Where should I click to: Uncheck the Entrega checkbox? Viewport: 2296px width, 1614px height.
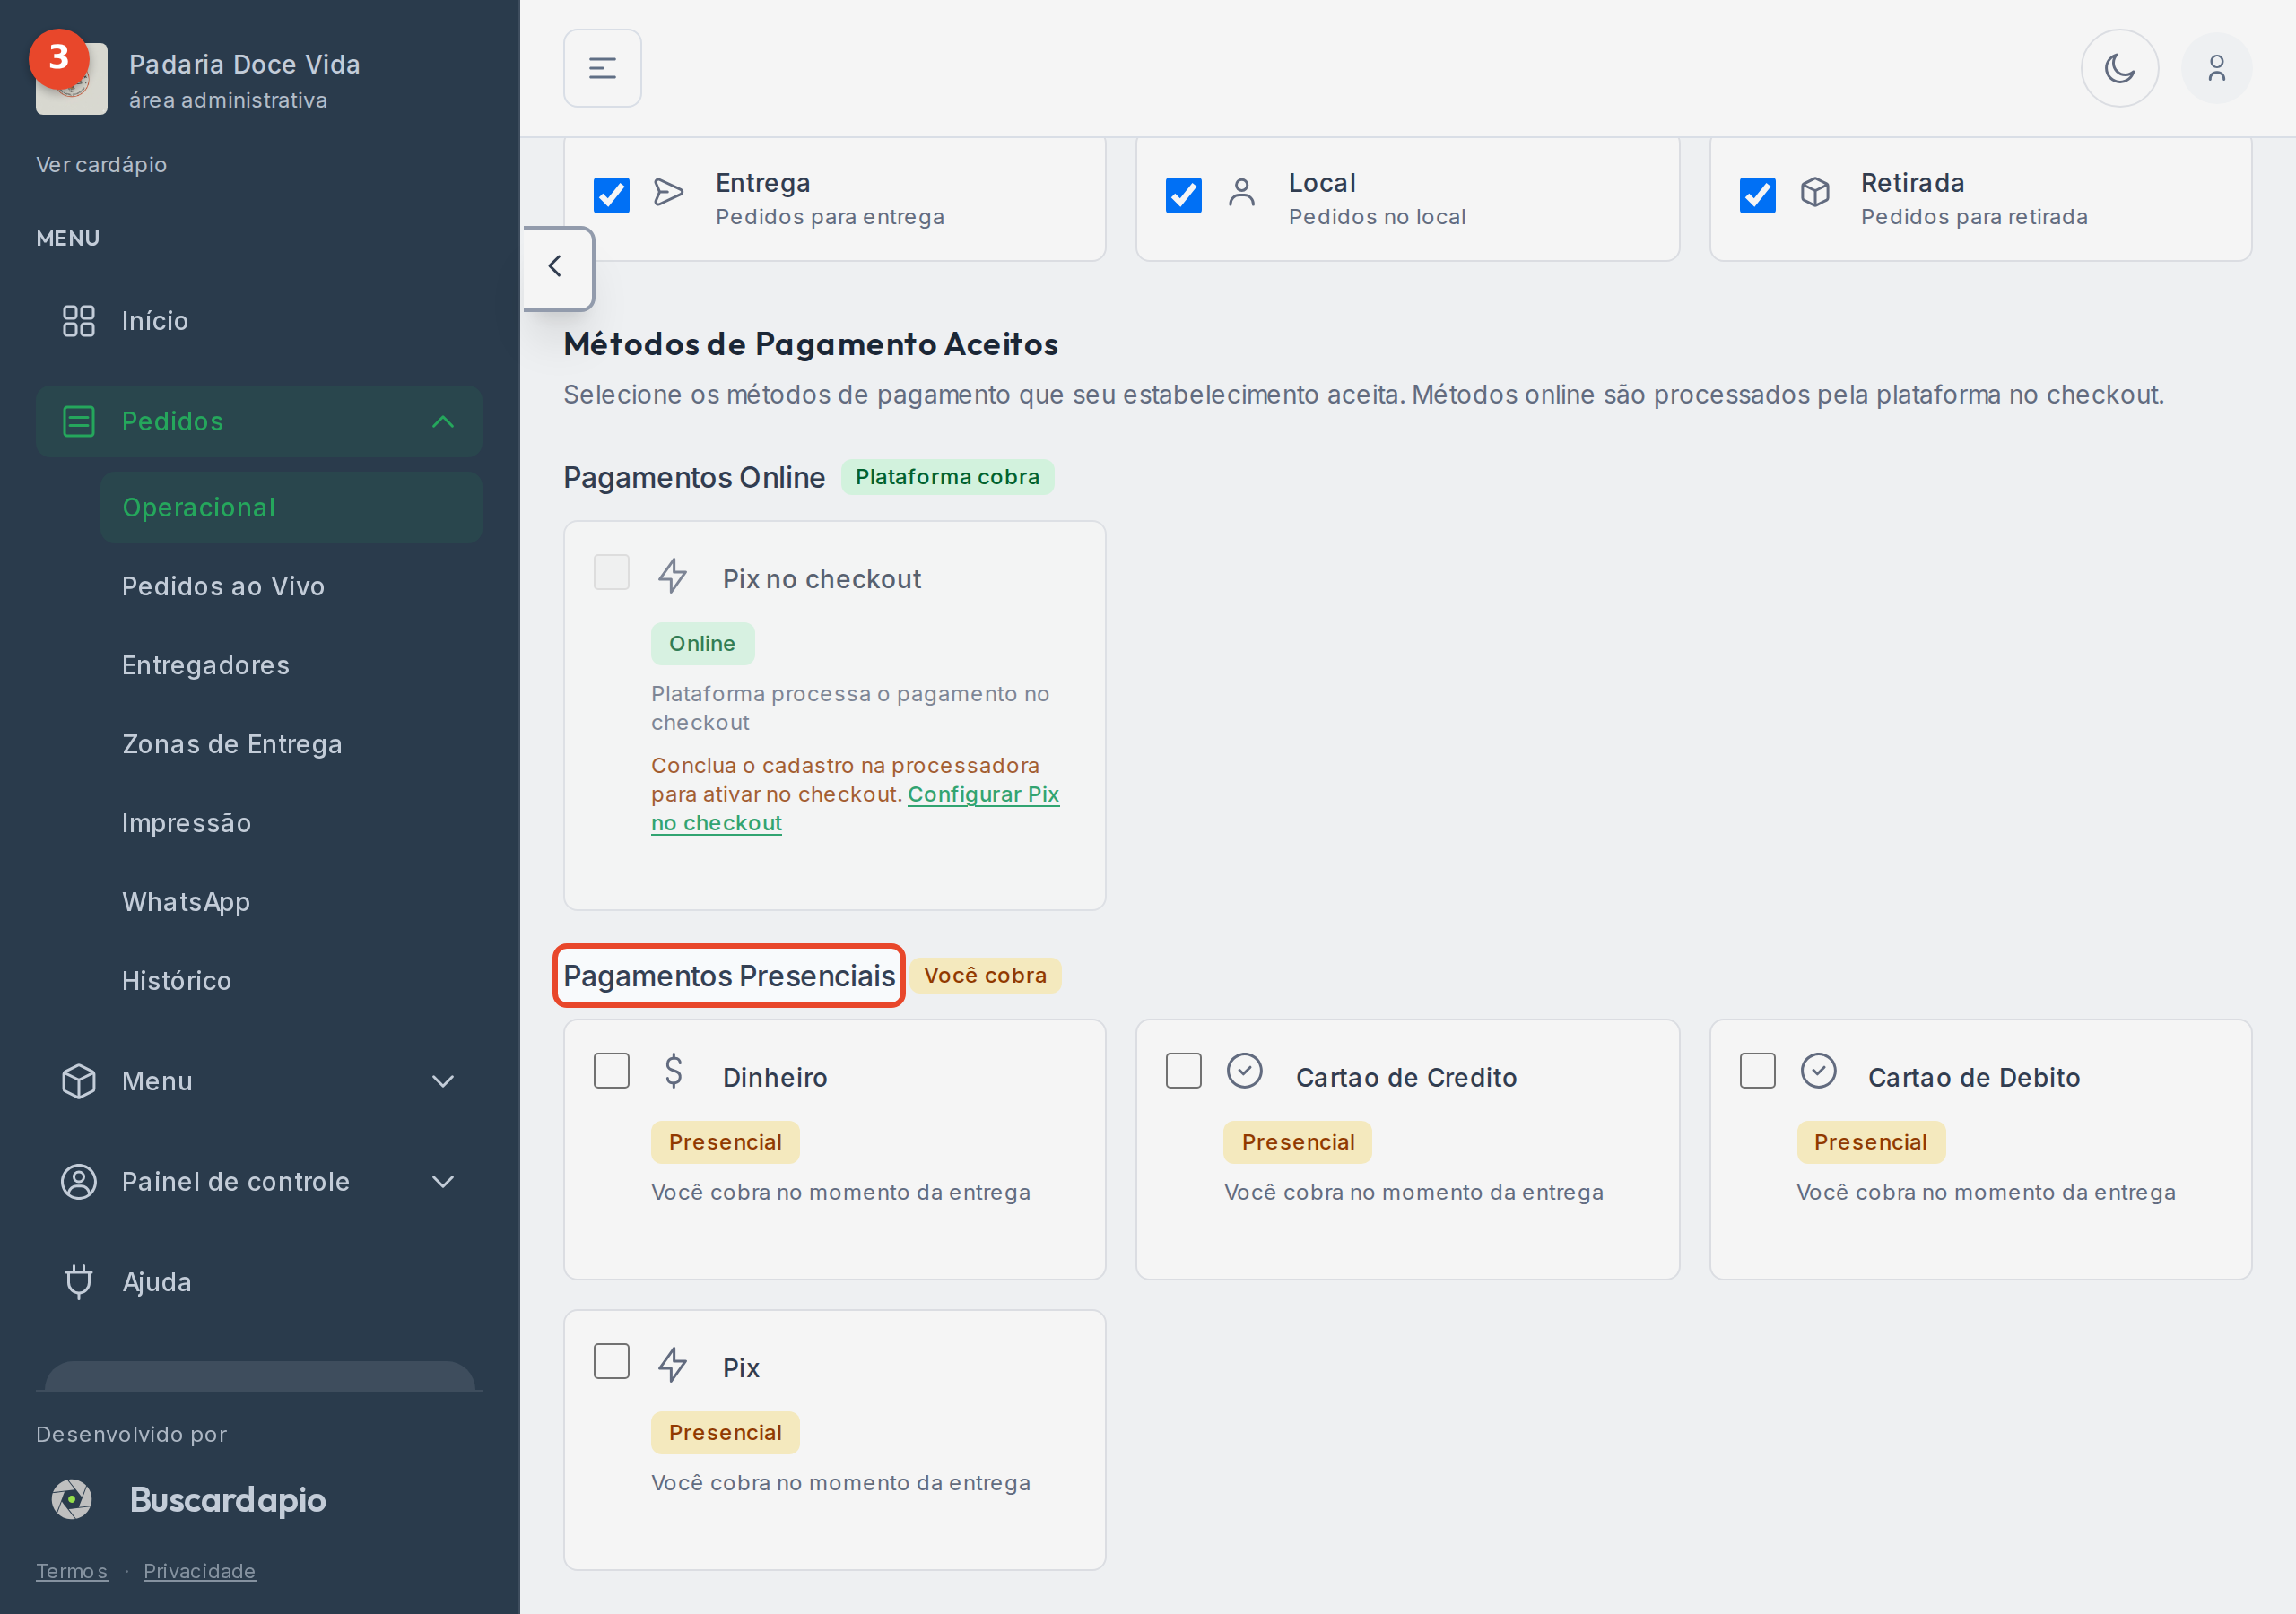point(611,195)
